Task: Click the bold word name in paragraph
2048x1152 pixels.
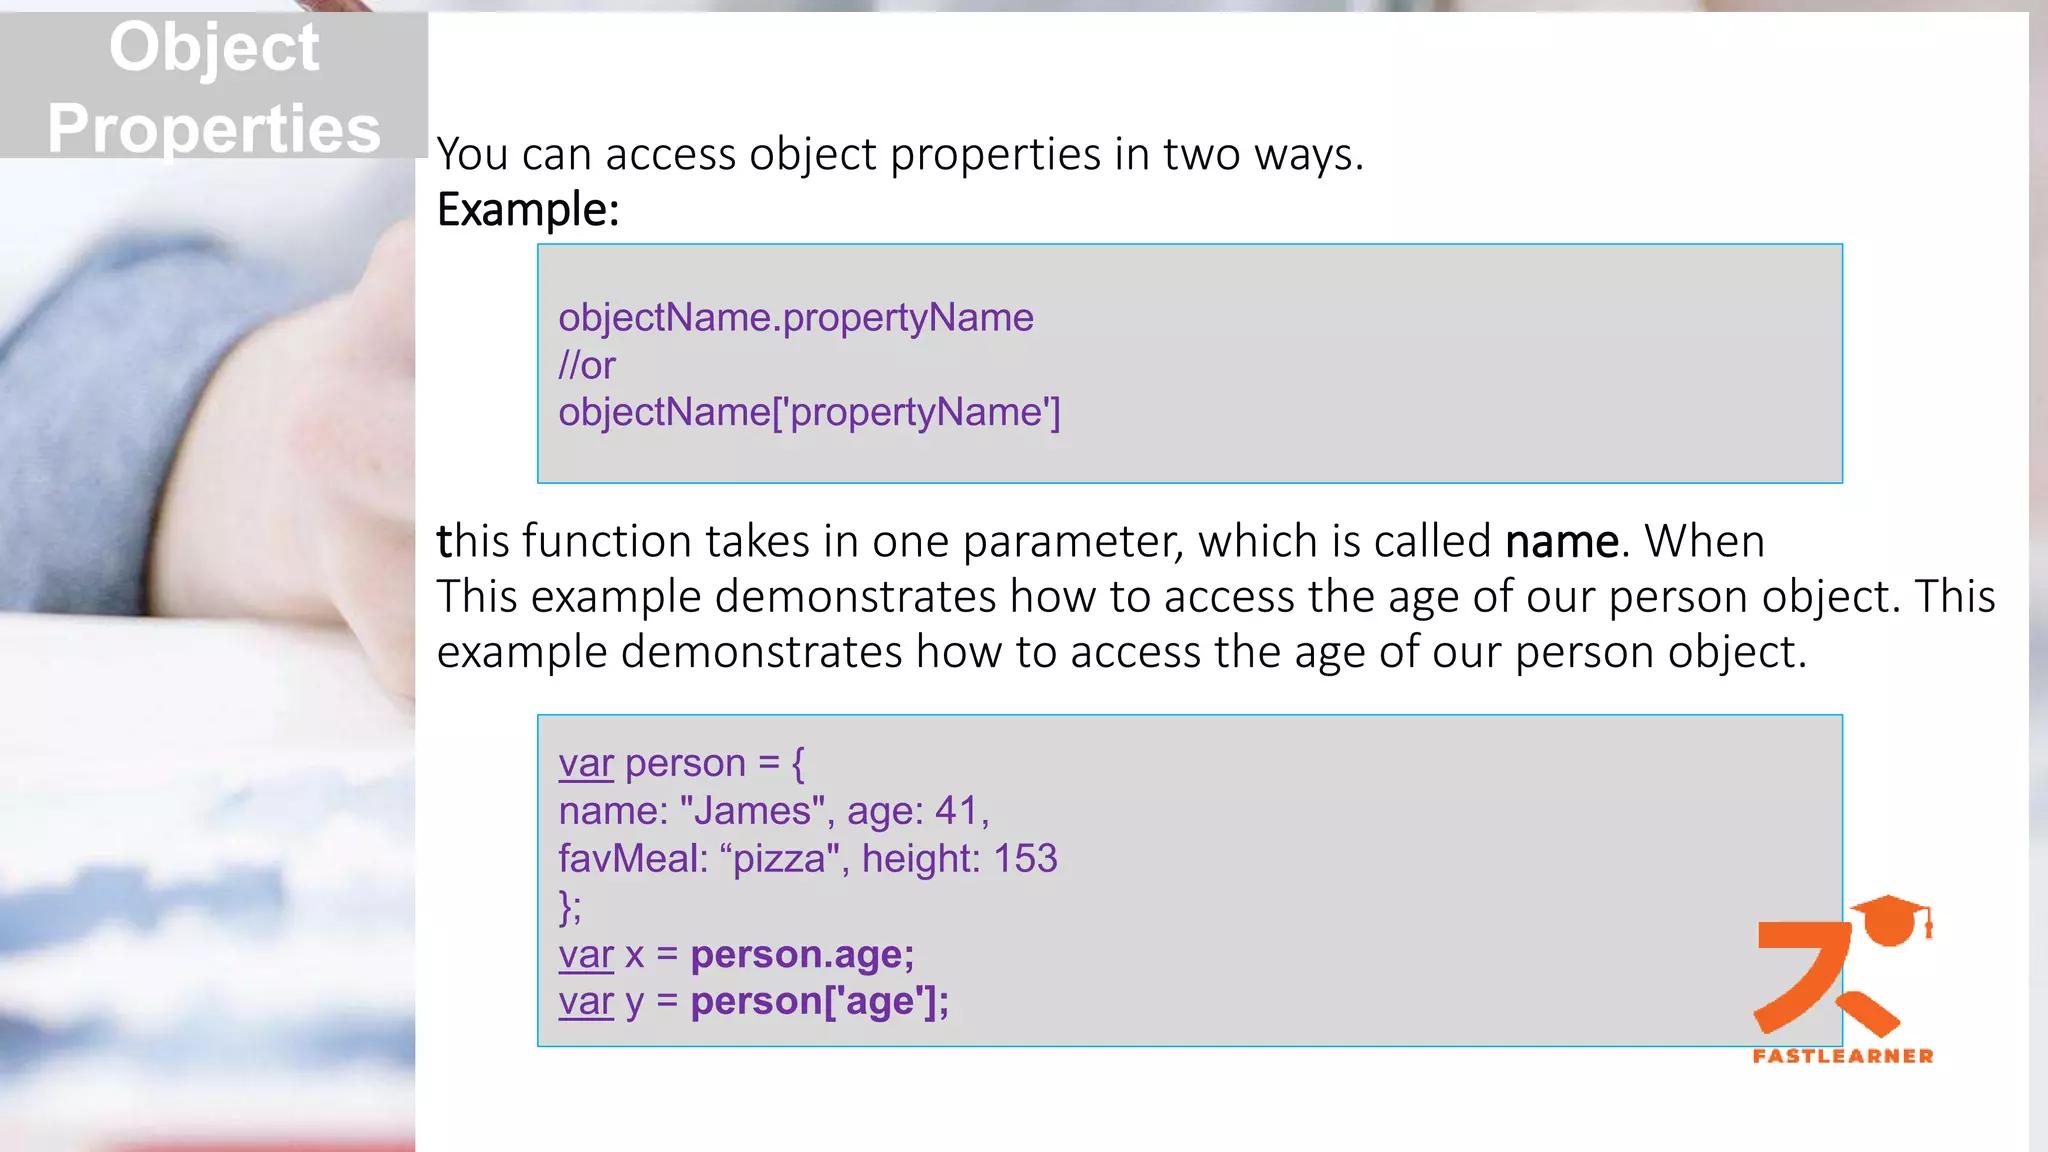Action: coord(1561,541)
